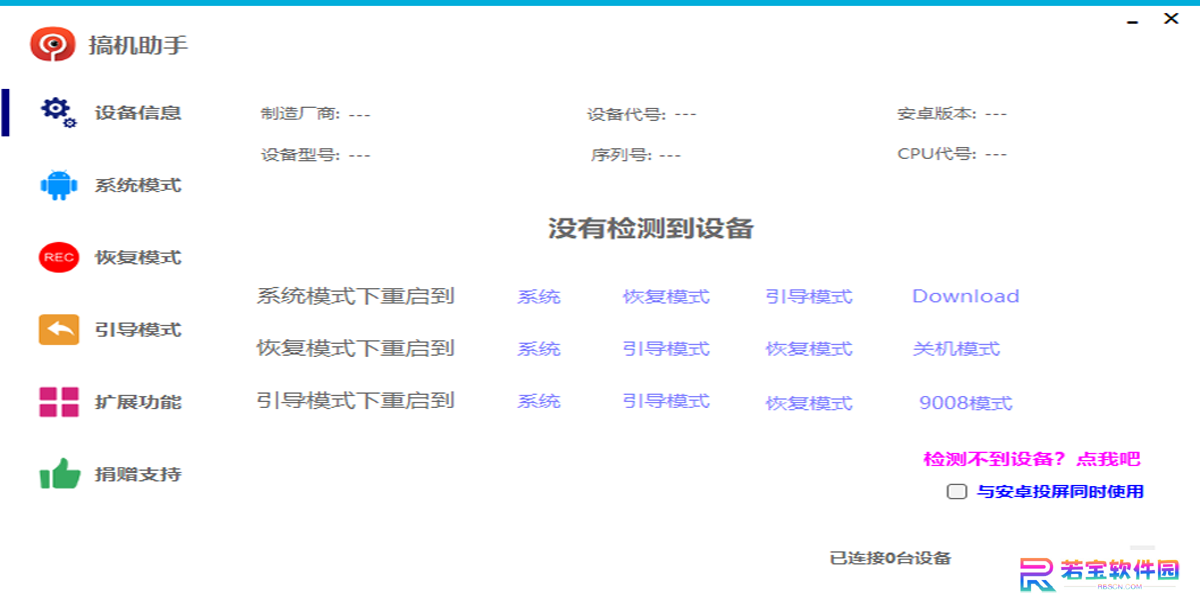Click 系统 in the 引导模式下重启到 row
Screen dimensions: 1200x600
539,401
